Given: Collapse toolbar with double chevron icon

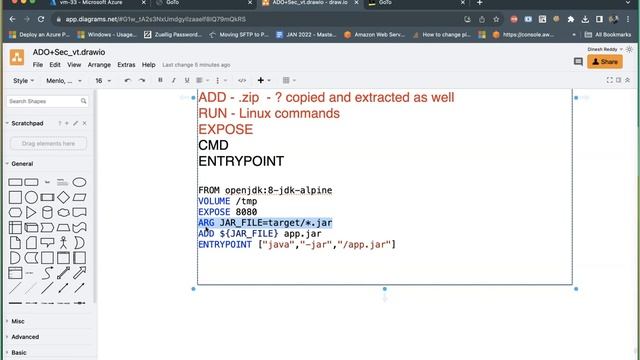Looking at the screenshot, I should click(x=627, y=80).
